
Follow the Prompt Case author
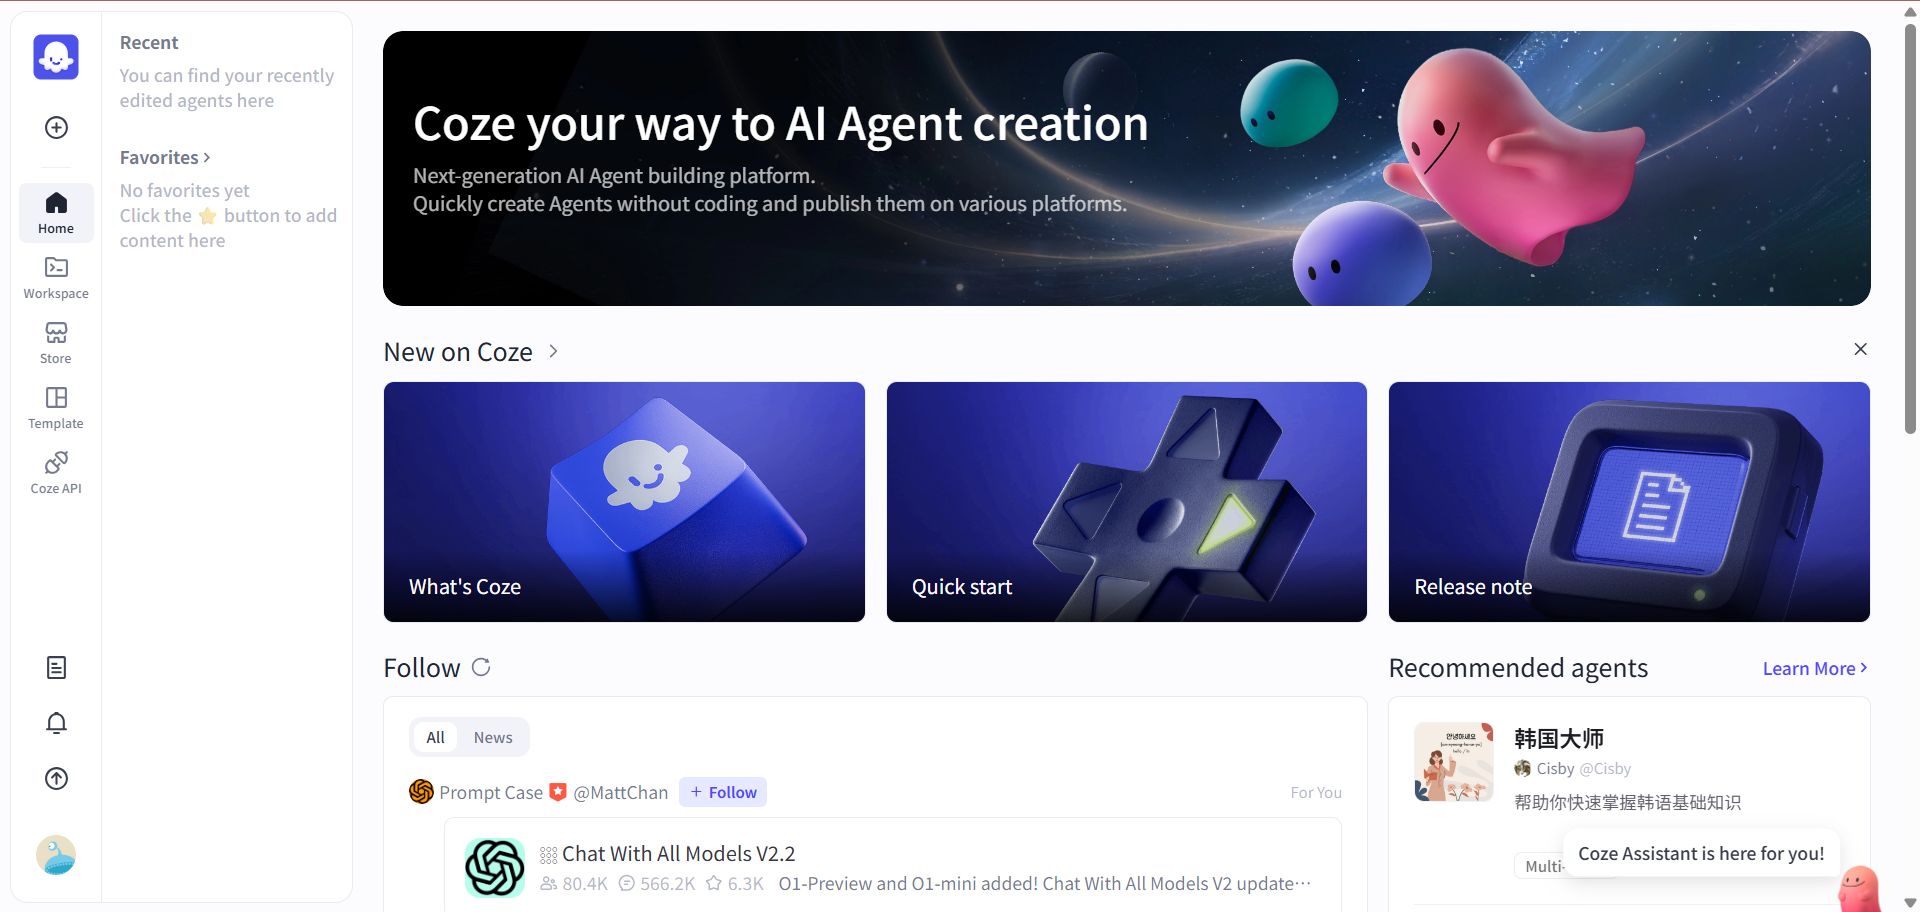coord(723,792)
